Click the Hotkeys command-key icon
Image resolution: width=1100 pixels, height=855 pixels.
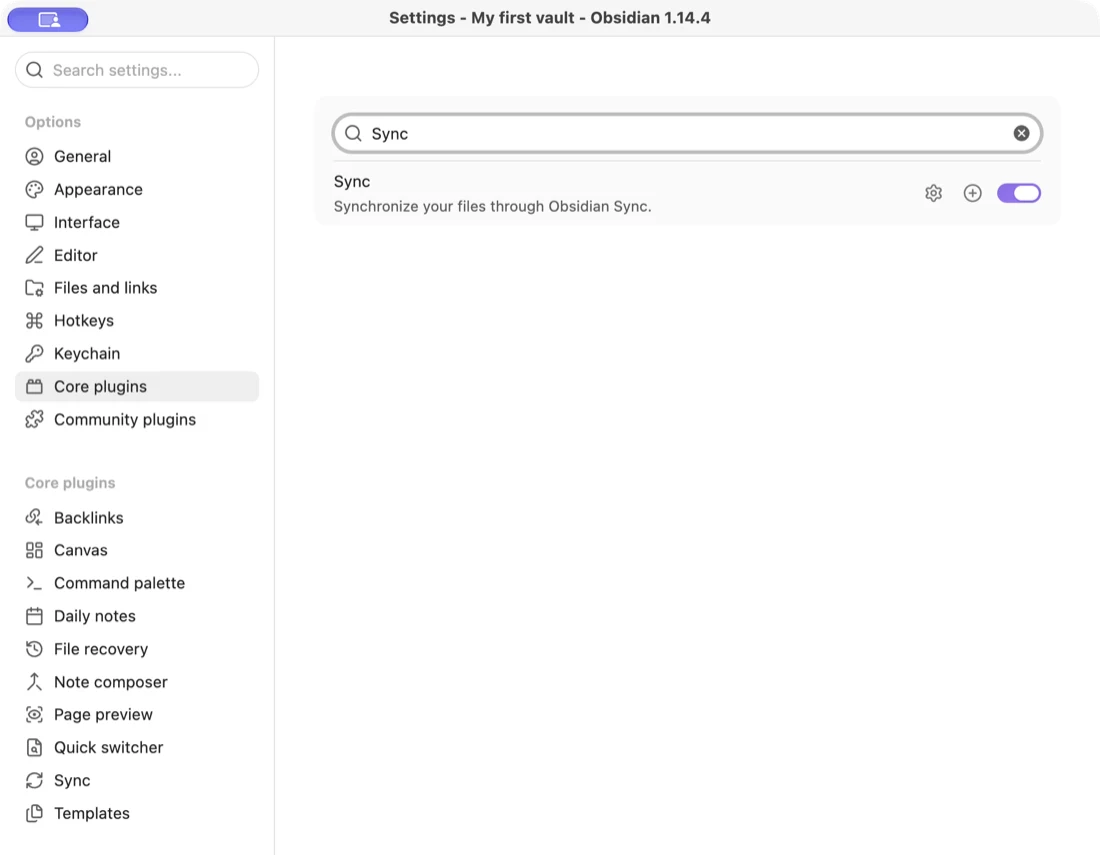click(34, 321)
